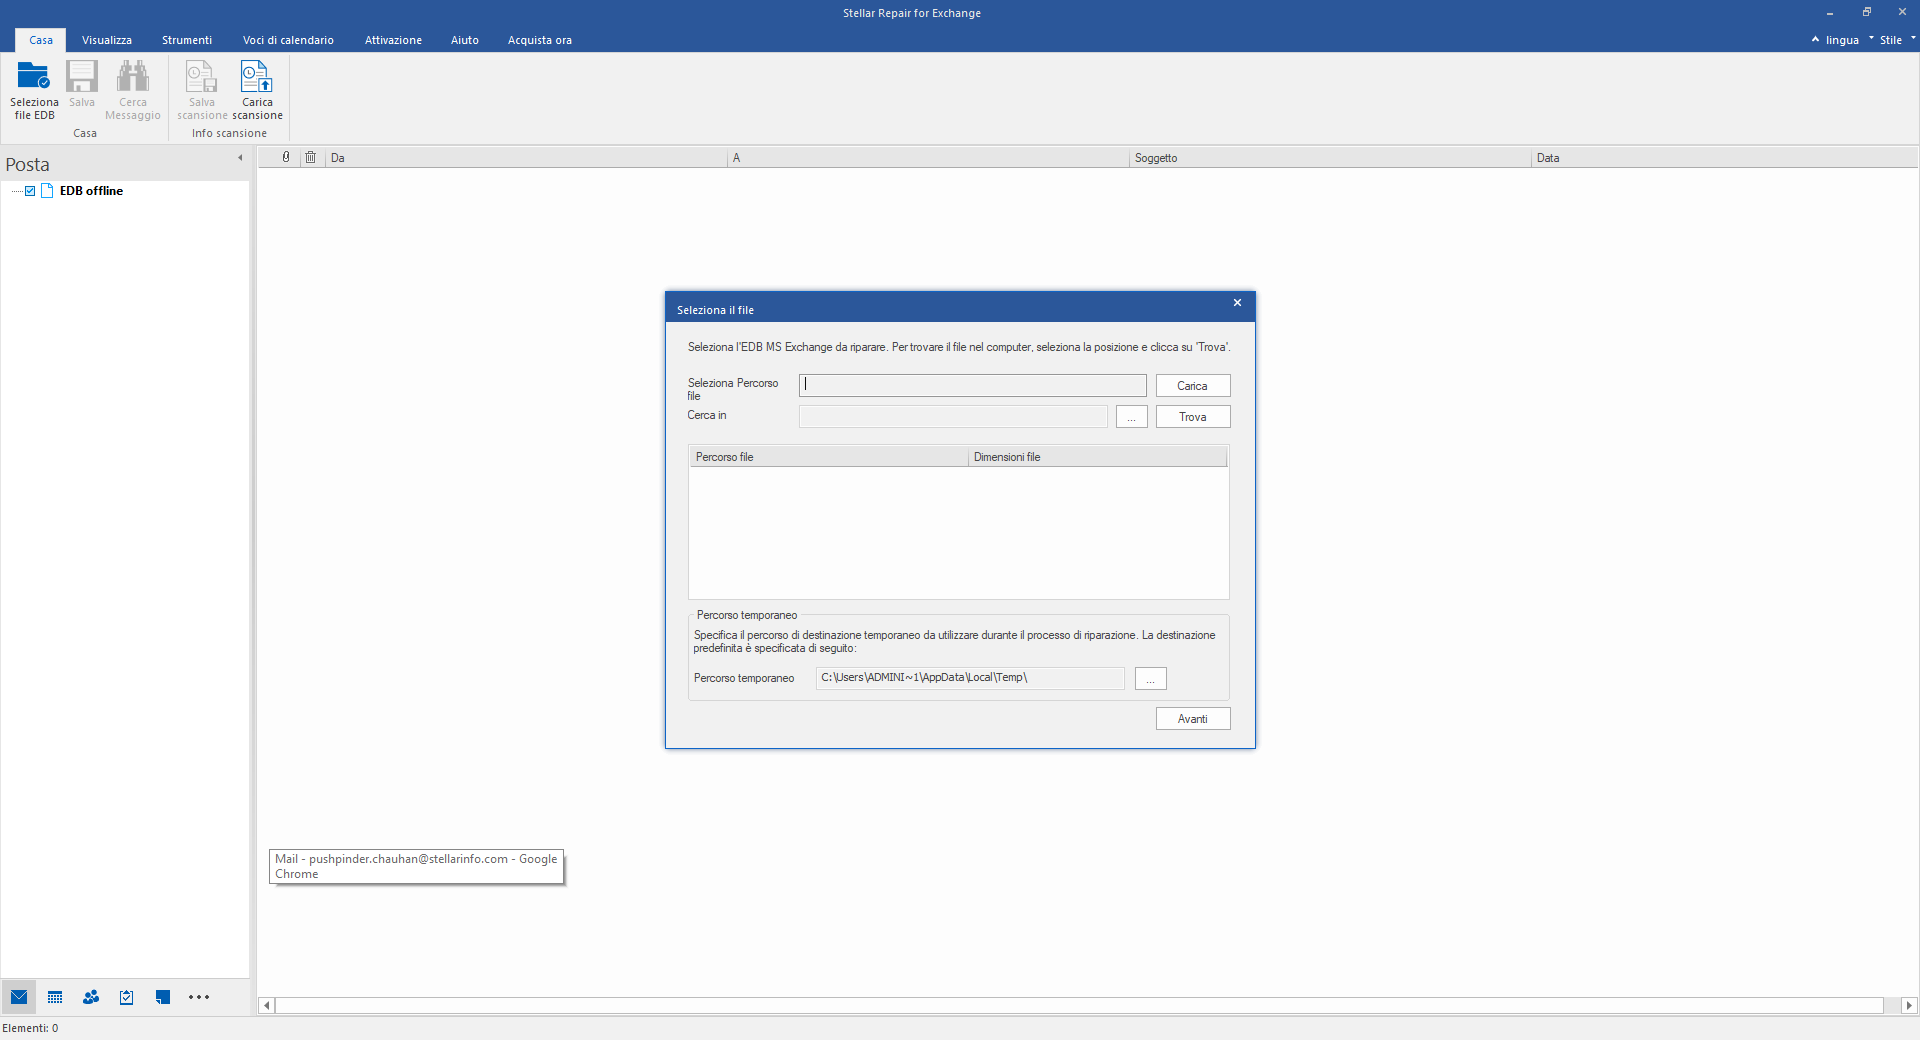The image size is (1920, 1040).
Task: Open the Mail view icon in bottom bar
Action: tap(19, 997)
